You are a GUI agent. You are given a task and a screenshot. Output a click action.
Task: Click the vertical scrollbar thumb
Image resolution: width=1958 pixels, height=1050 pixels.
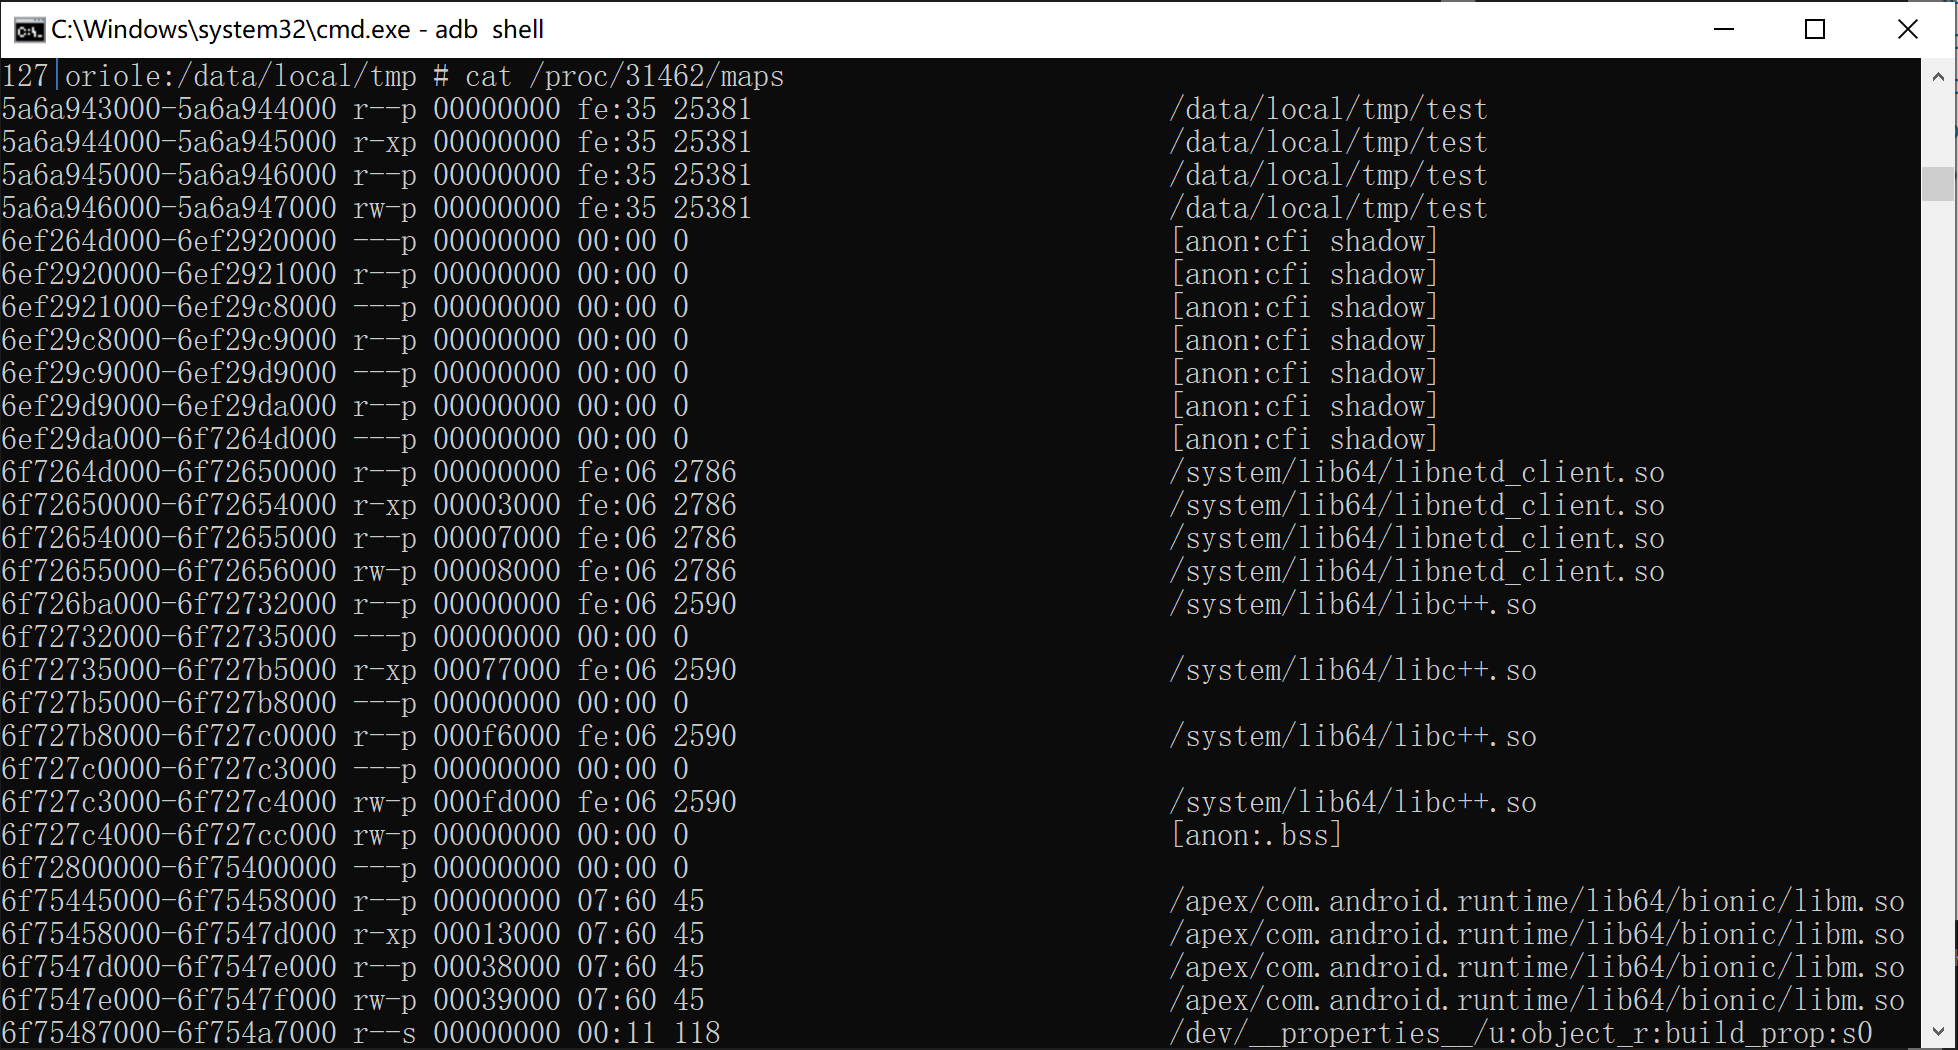(x=1938, y=184)
